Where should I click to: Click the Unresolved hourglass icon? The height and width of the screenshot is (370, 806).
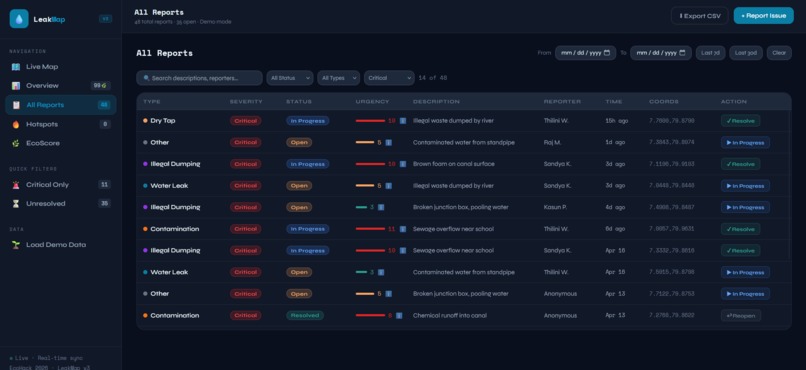pyautogui.click(x=16, y=204)
